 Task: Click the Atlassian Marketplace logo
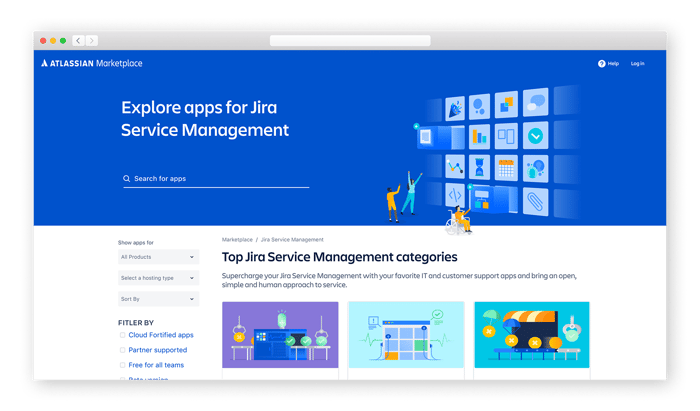[x=92, y=63]
